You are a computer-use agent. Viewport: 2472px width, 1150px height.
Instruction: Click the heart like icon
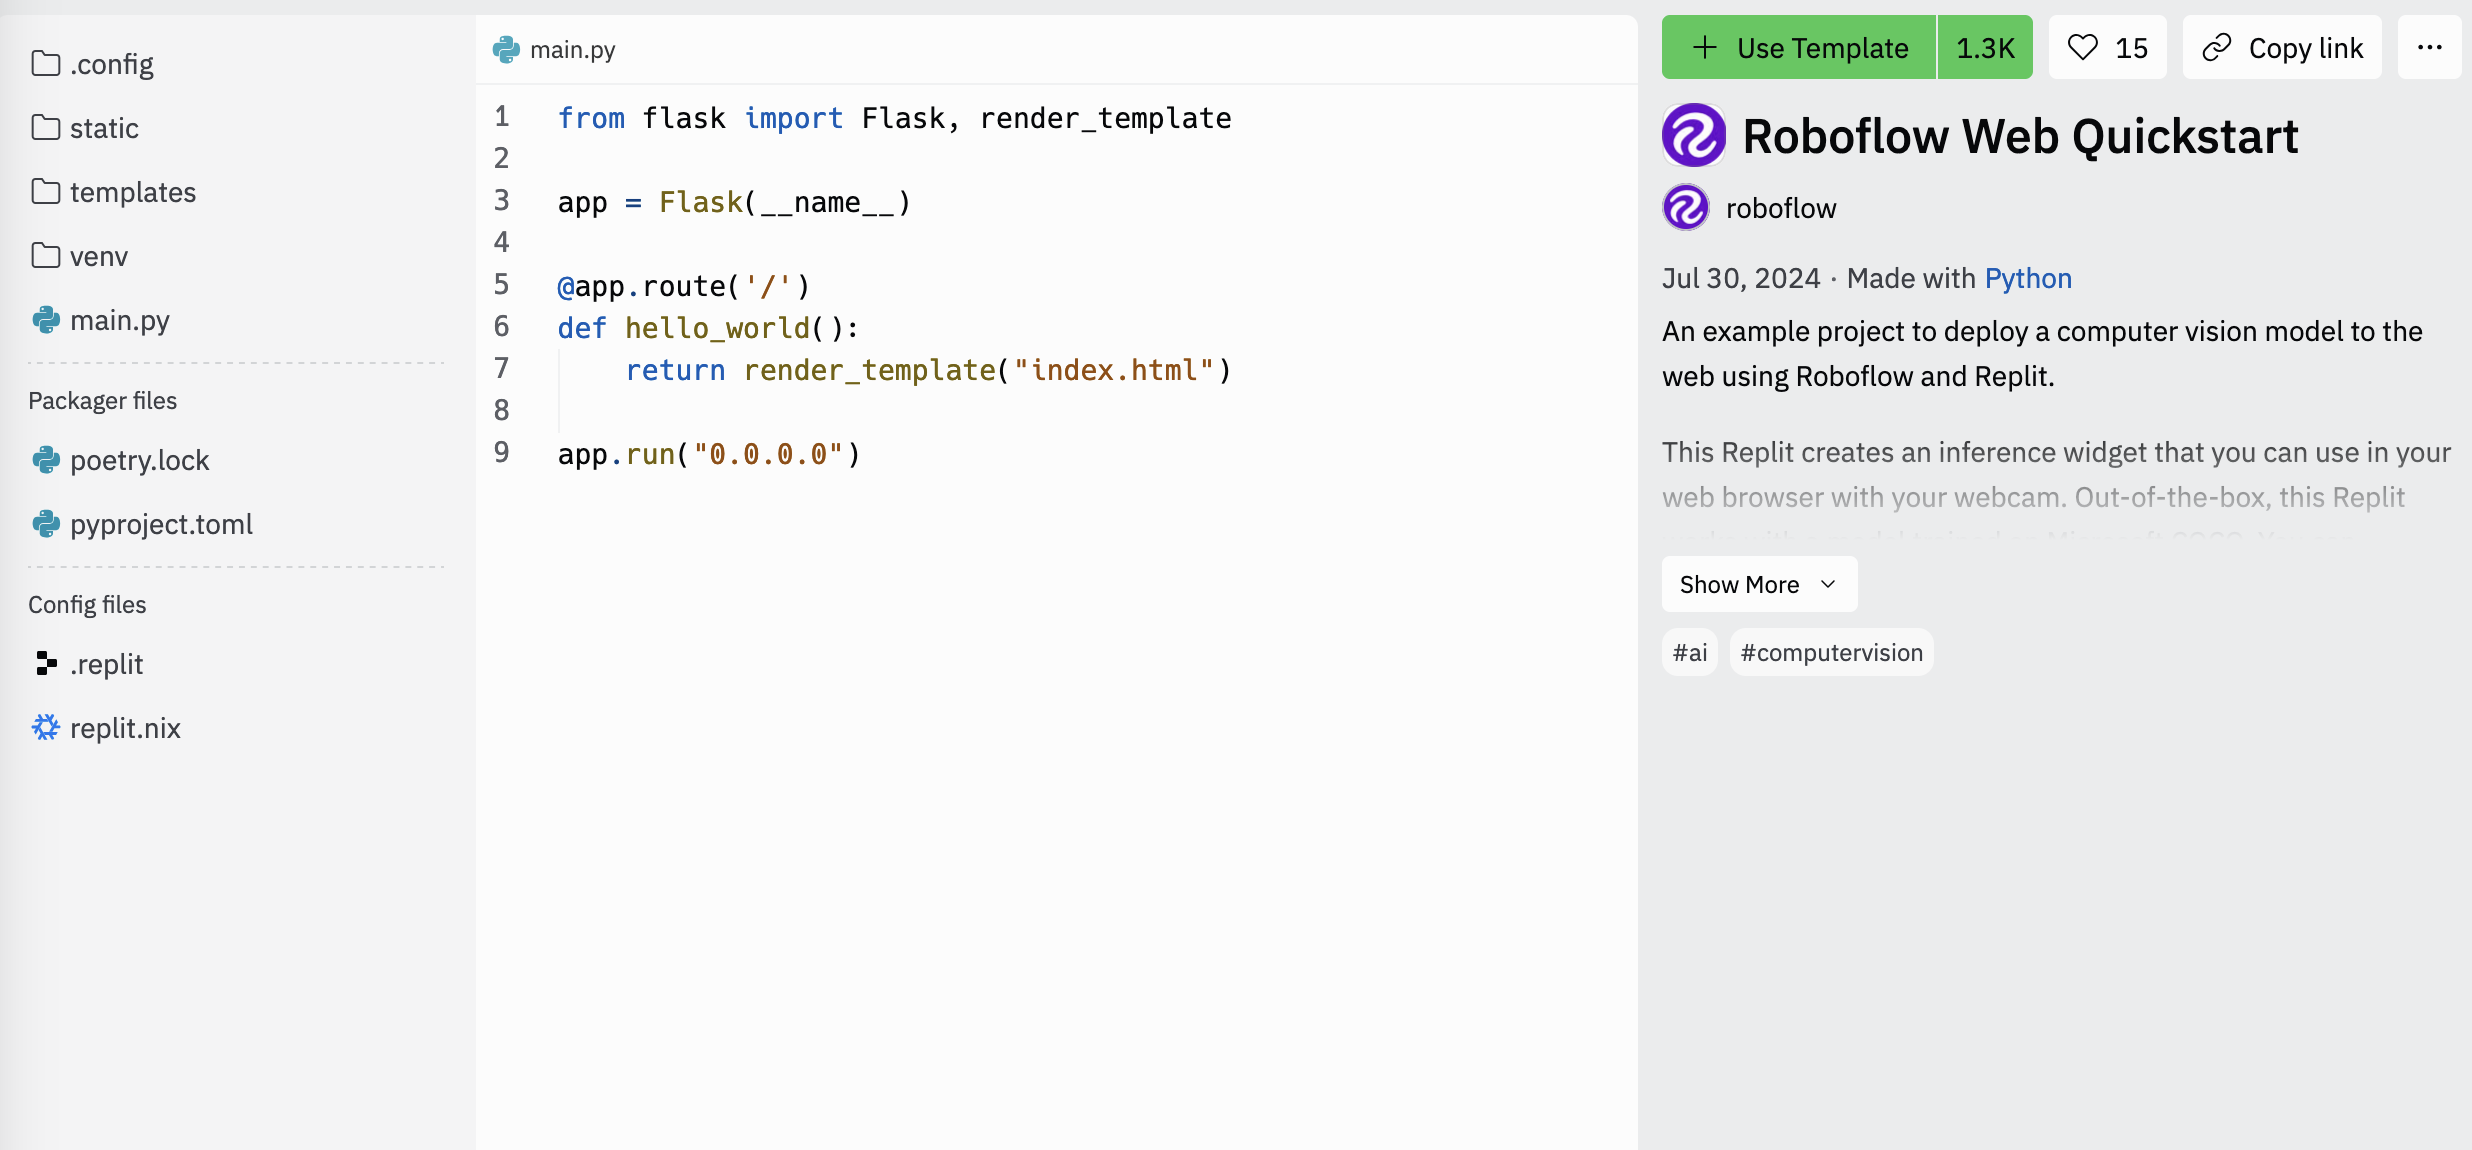2083,47
